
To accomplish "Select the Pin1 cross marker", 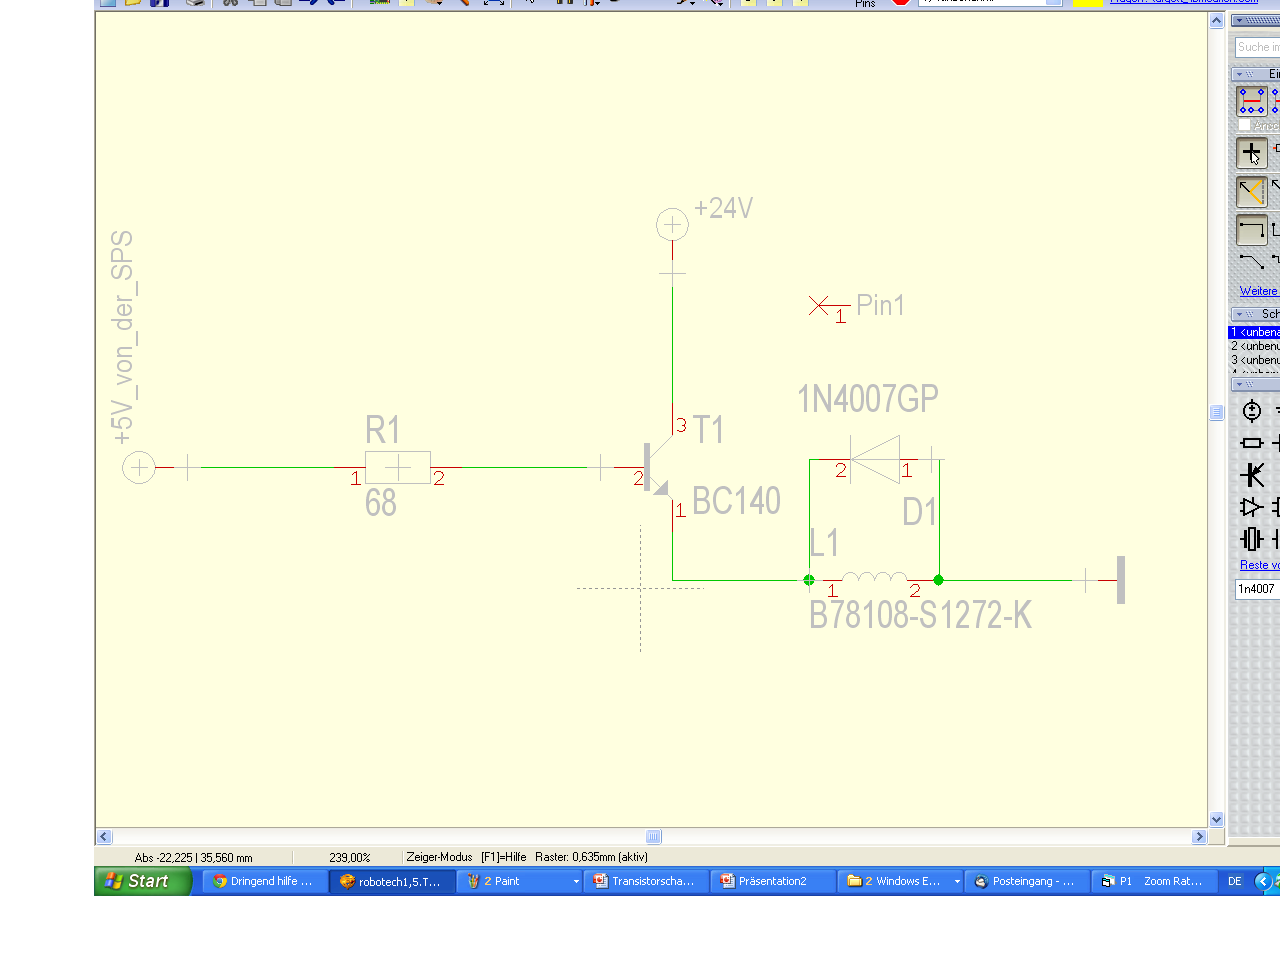I will (819, 305).
